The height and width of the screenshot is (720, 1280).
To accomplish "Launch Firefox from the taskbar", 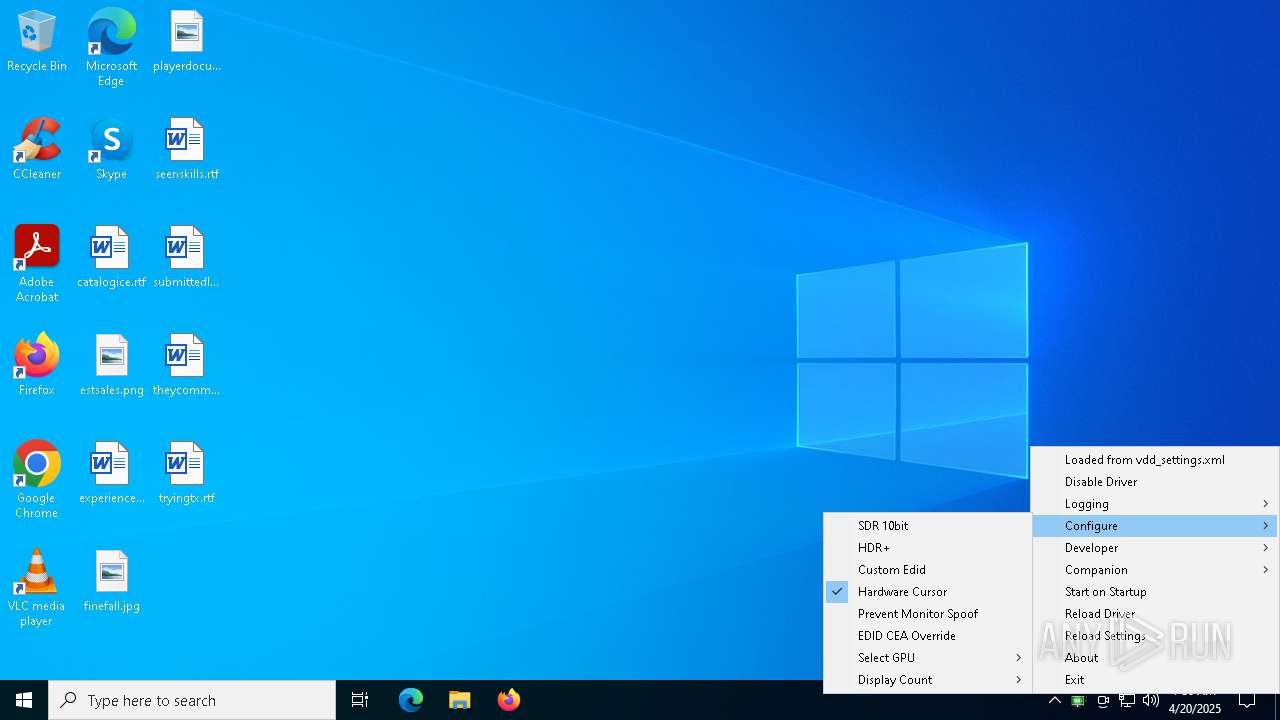I will click(508, 700).
